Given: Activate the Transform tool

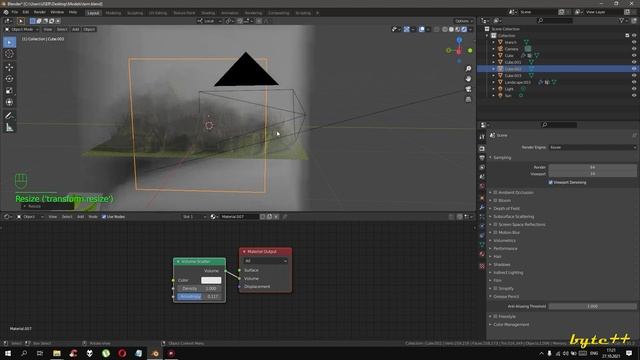Looking at the screenshot, I should point(9,102).
